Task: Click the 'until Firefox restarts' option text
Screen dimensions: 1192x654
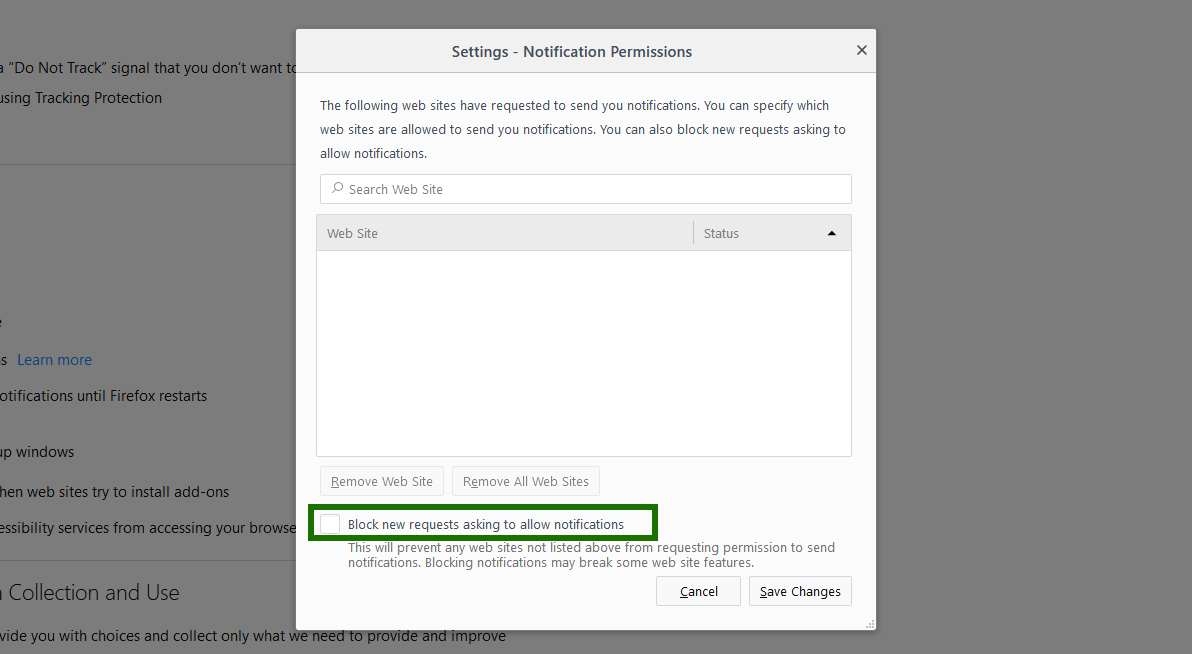Action: click(x=103, y=396)
